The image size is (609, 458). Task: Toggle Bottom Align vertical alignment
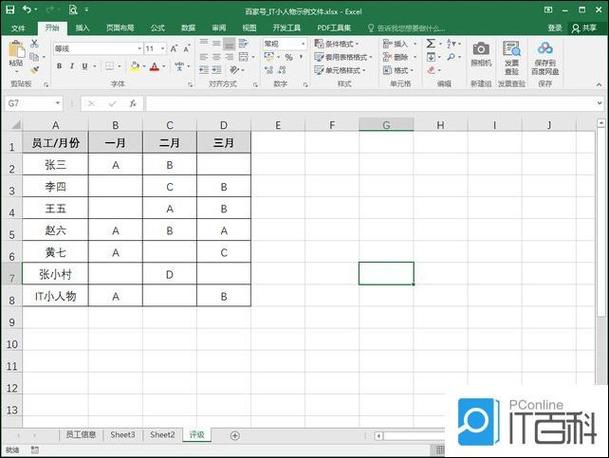[x=229, y=44]
